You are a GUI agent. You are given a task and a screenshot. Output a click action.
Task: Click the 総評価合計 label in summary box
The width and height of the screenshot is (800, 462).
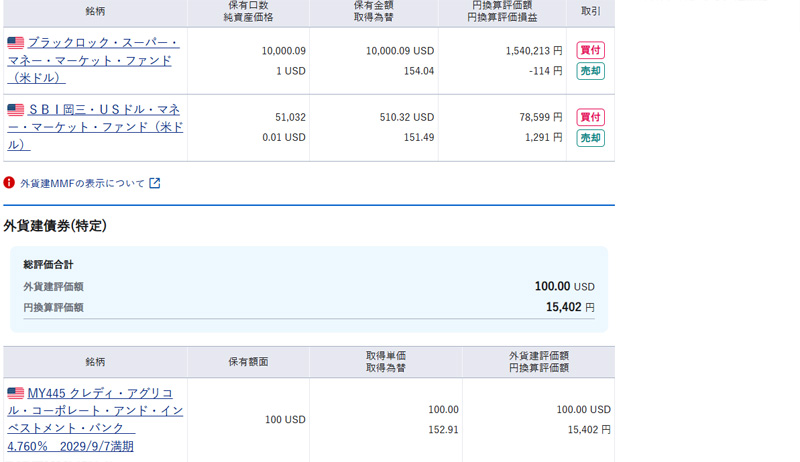[48, 265]
